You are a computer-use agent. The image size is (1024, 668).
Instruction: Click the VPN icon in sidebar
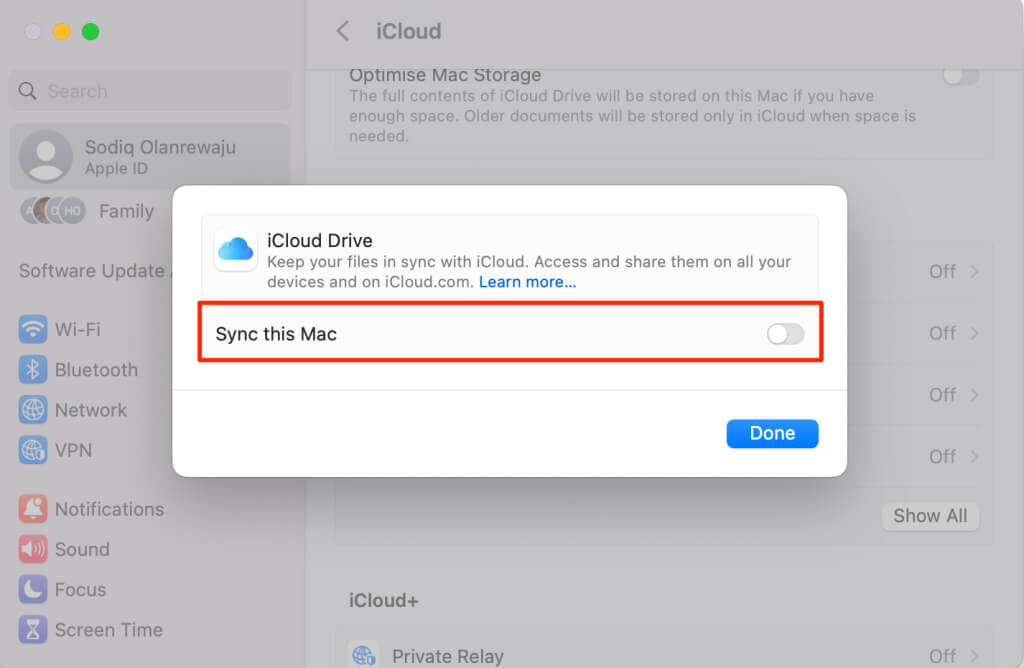(33, 451)
